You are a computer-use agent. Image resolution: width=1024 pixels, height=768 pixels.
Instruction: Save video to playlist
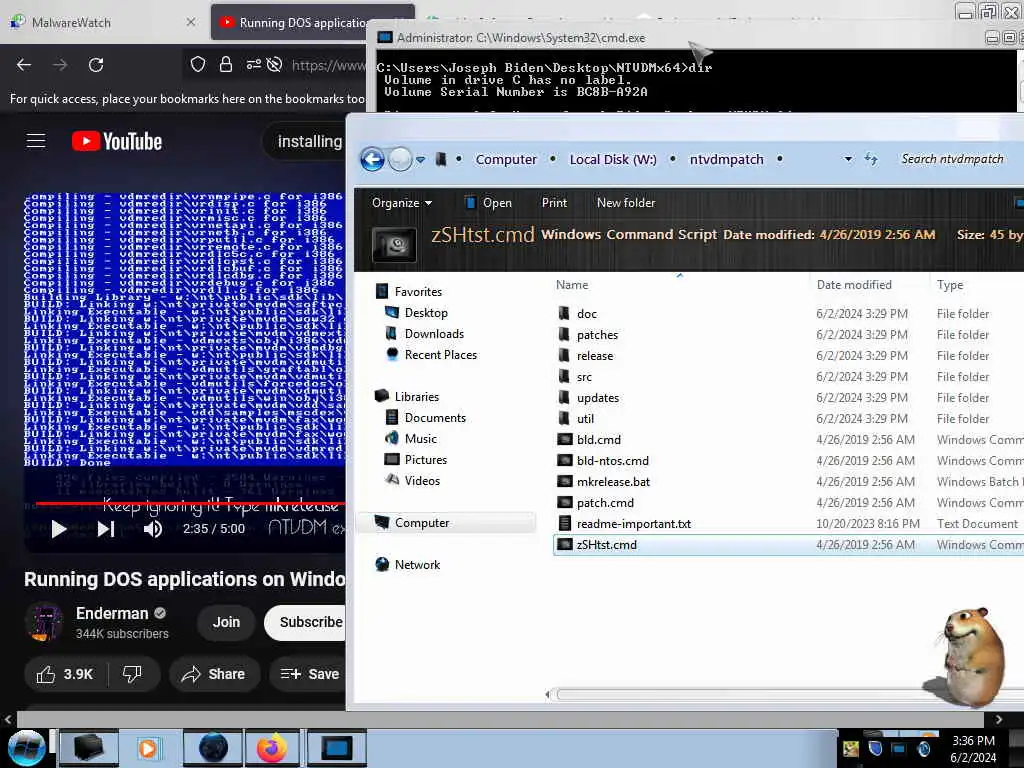pos(310,674)
